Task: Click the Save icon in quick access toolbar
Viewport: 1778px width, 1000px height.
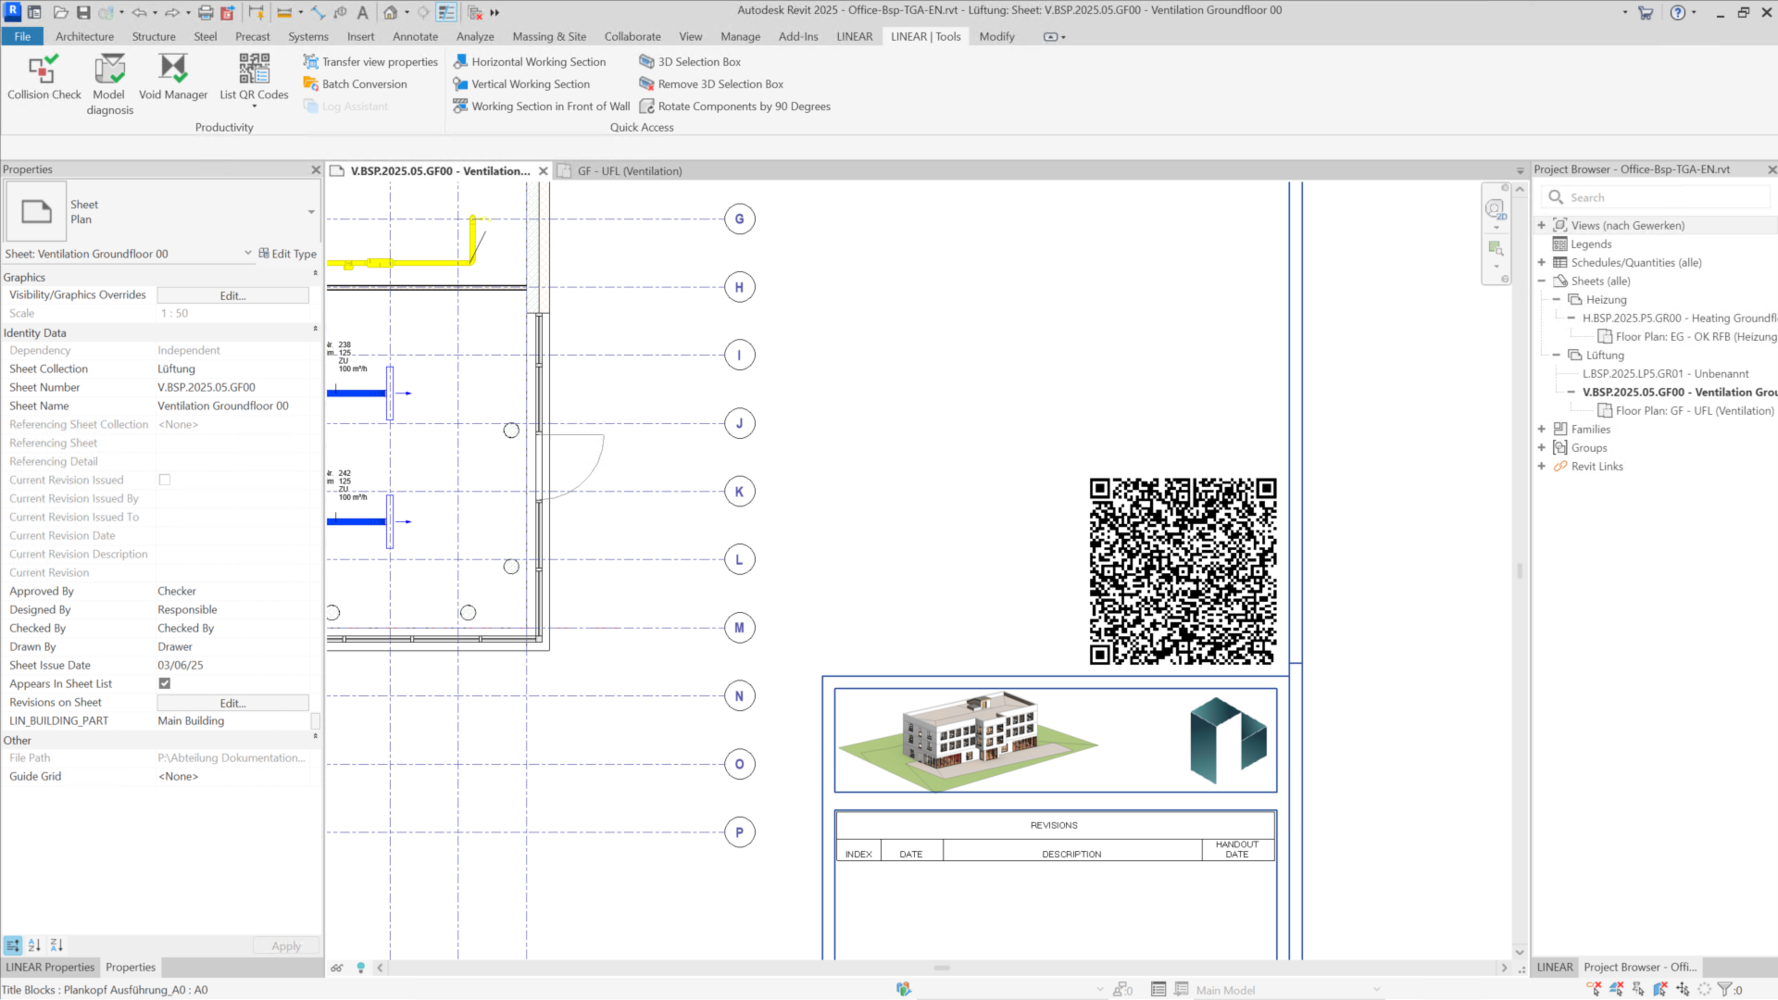Action: 83,12
